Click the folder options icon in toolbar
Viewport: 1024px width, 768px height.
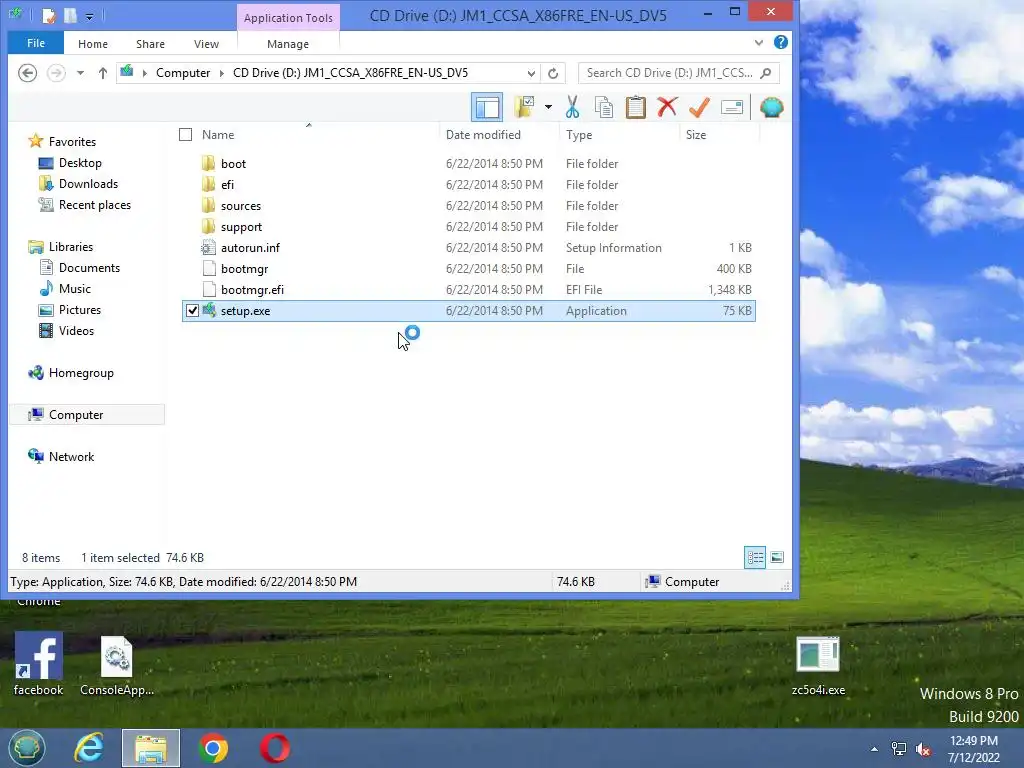pos(524,107)
